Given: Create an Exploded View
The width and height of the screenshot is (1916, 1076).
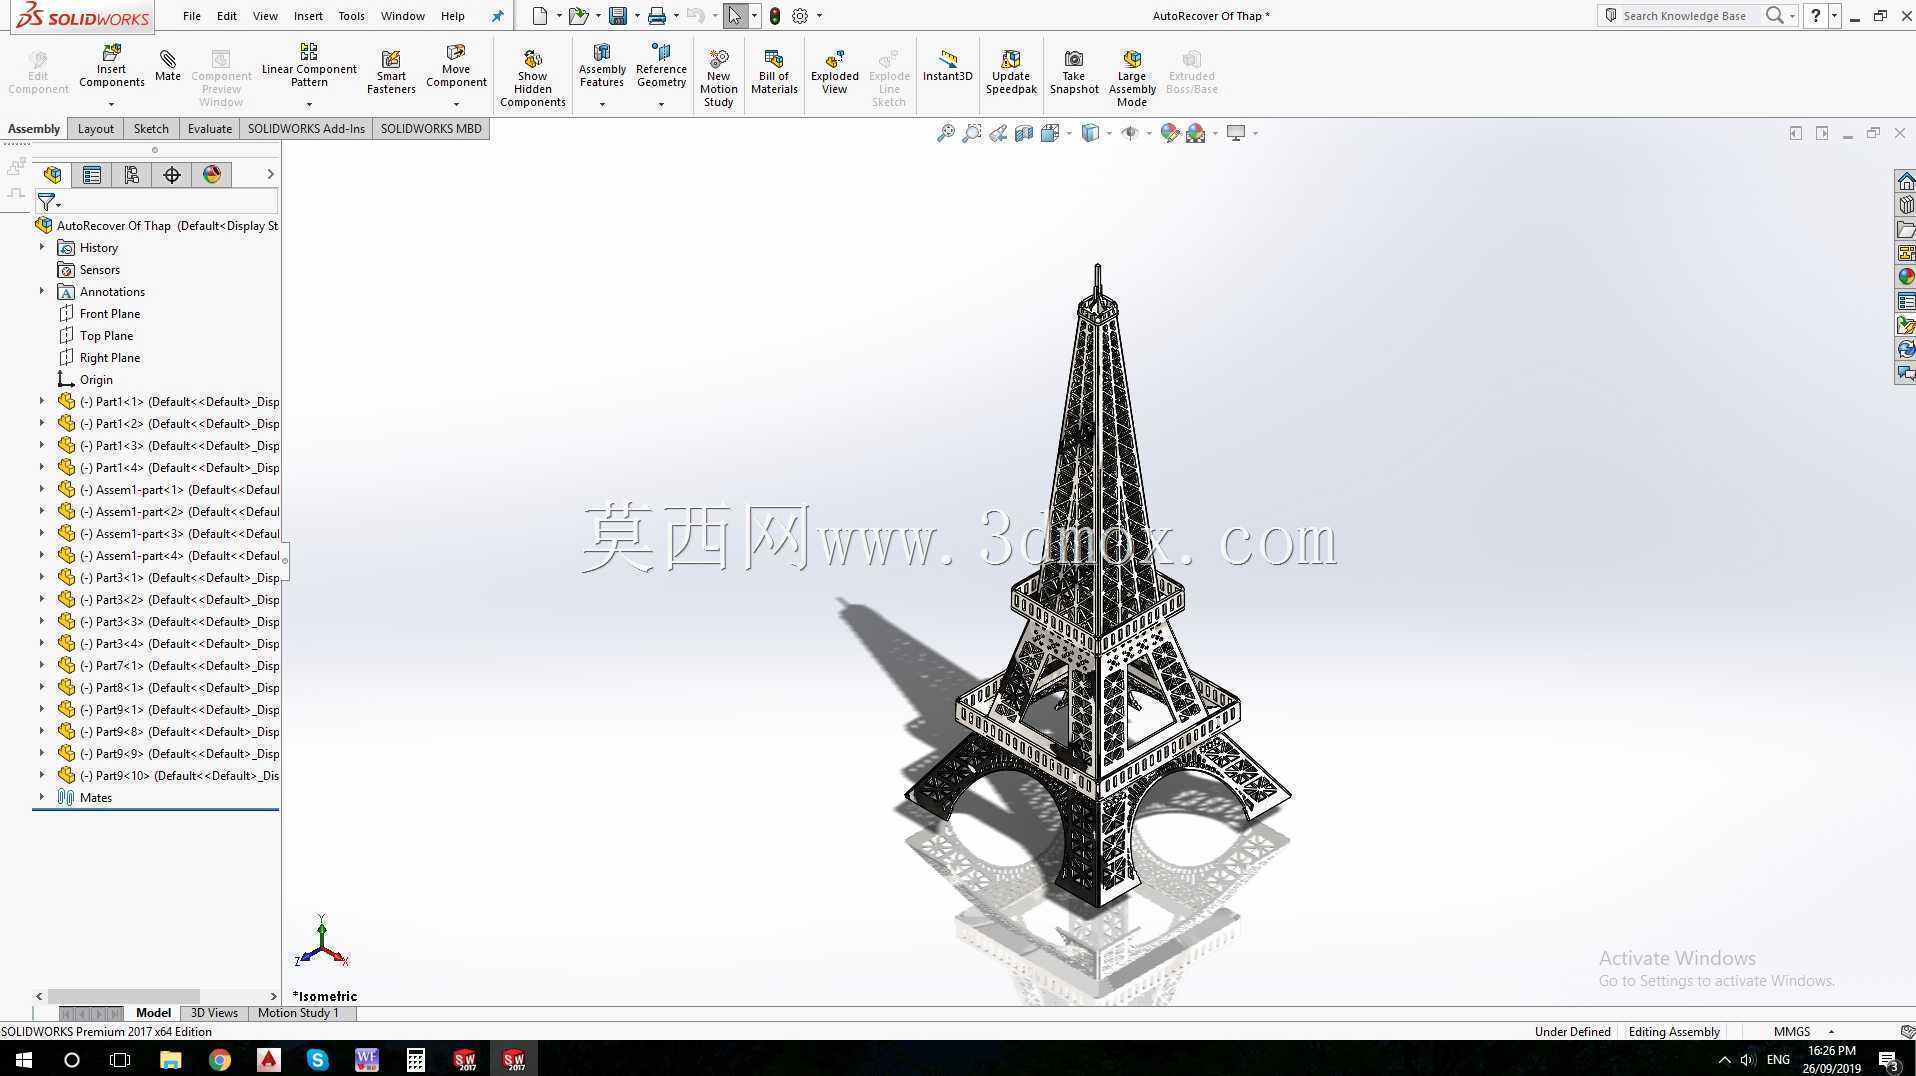Looking at the screenshot, I should (835, 72).
